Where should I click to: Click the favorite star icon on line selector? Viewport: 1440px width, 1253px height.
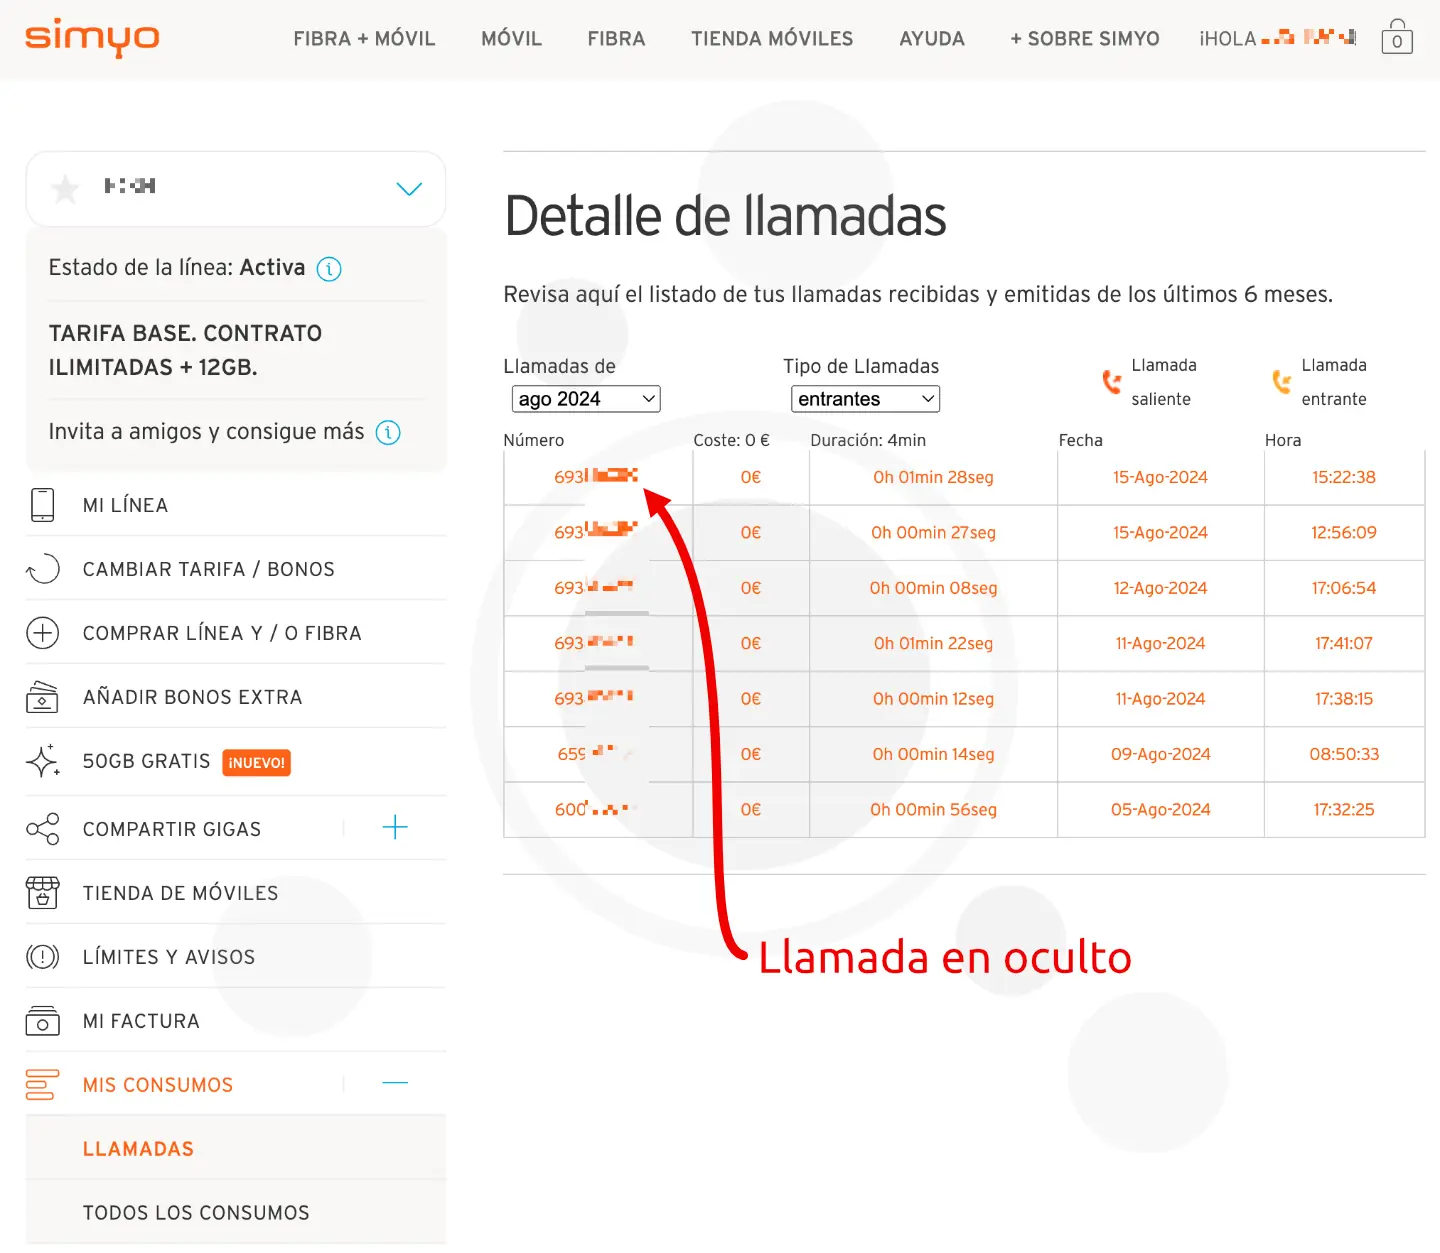(x=65, y=188)
